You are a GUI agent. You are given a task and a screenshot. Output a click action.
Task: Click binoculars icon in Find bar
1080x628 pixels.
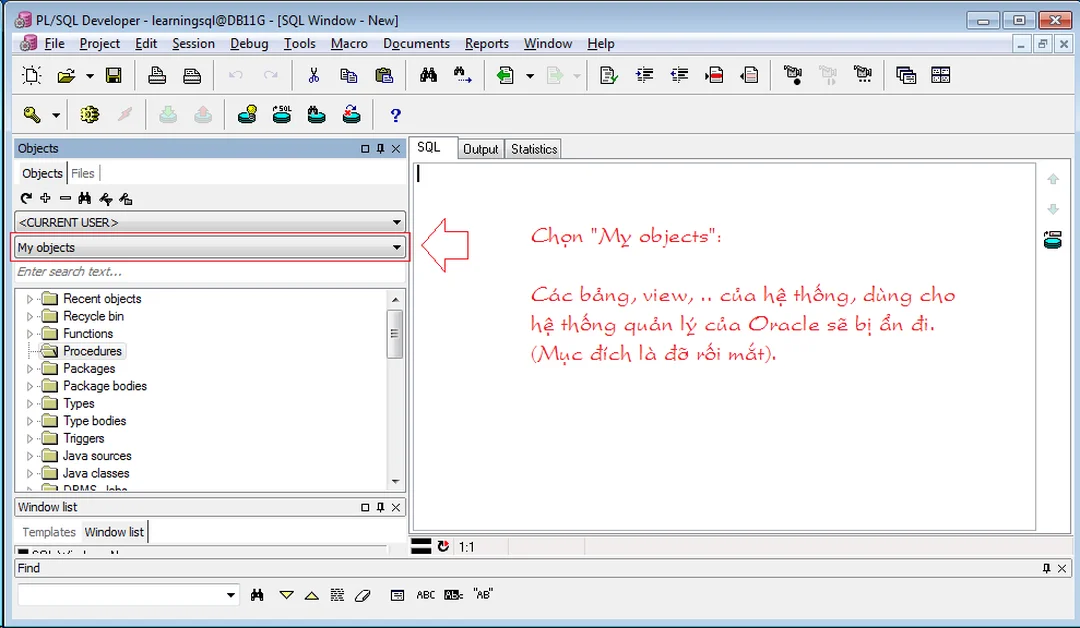click(258, 595)
